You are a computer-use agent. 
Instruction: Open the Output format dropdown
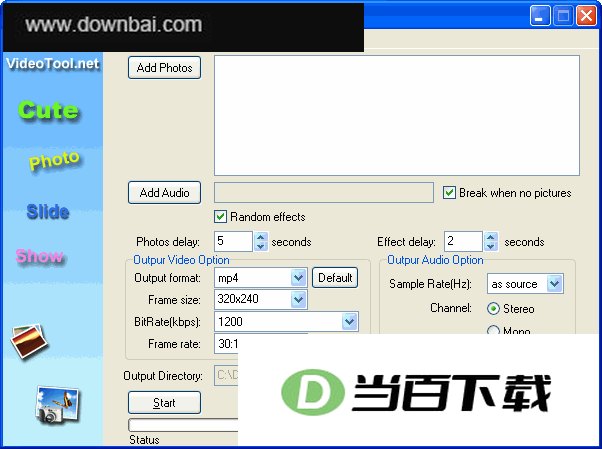tap(298, 277)
